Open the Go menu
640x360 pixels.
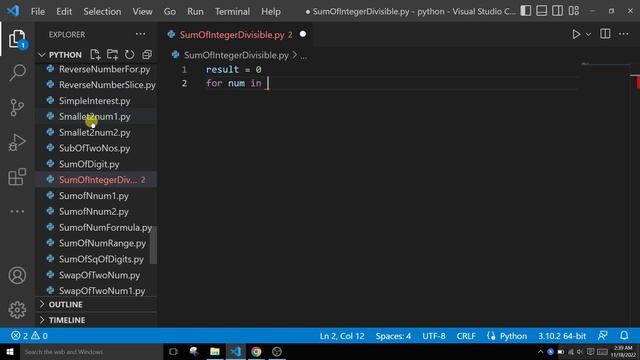[x=170, y=11]
